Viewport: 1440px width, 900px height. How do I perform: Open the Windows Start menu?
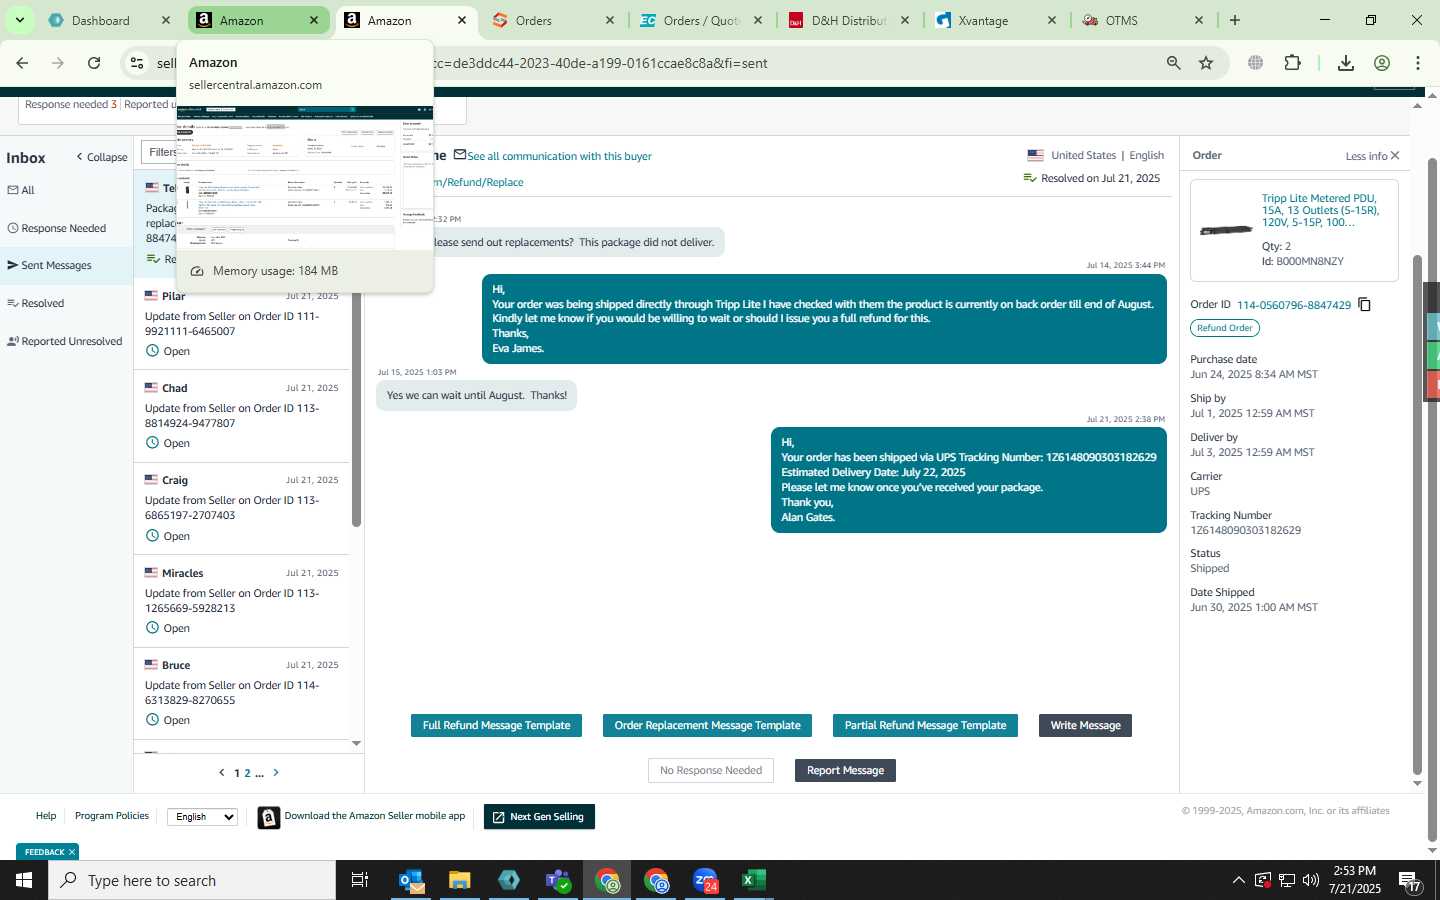coord(24,880)
